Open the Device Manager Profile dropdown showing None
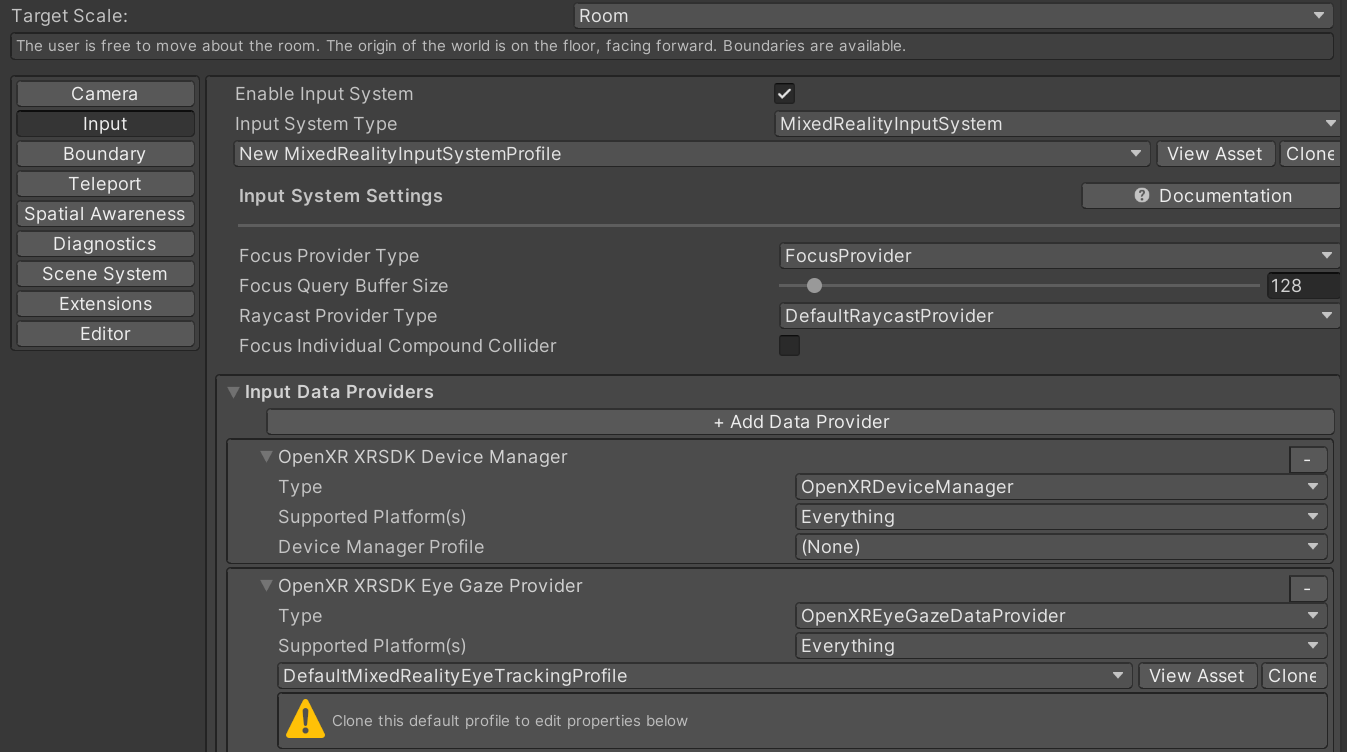This screenshot has width=1347, height=752. pyautogui.click(x=1060, y=546)
